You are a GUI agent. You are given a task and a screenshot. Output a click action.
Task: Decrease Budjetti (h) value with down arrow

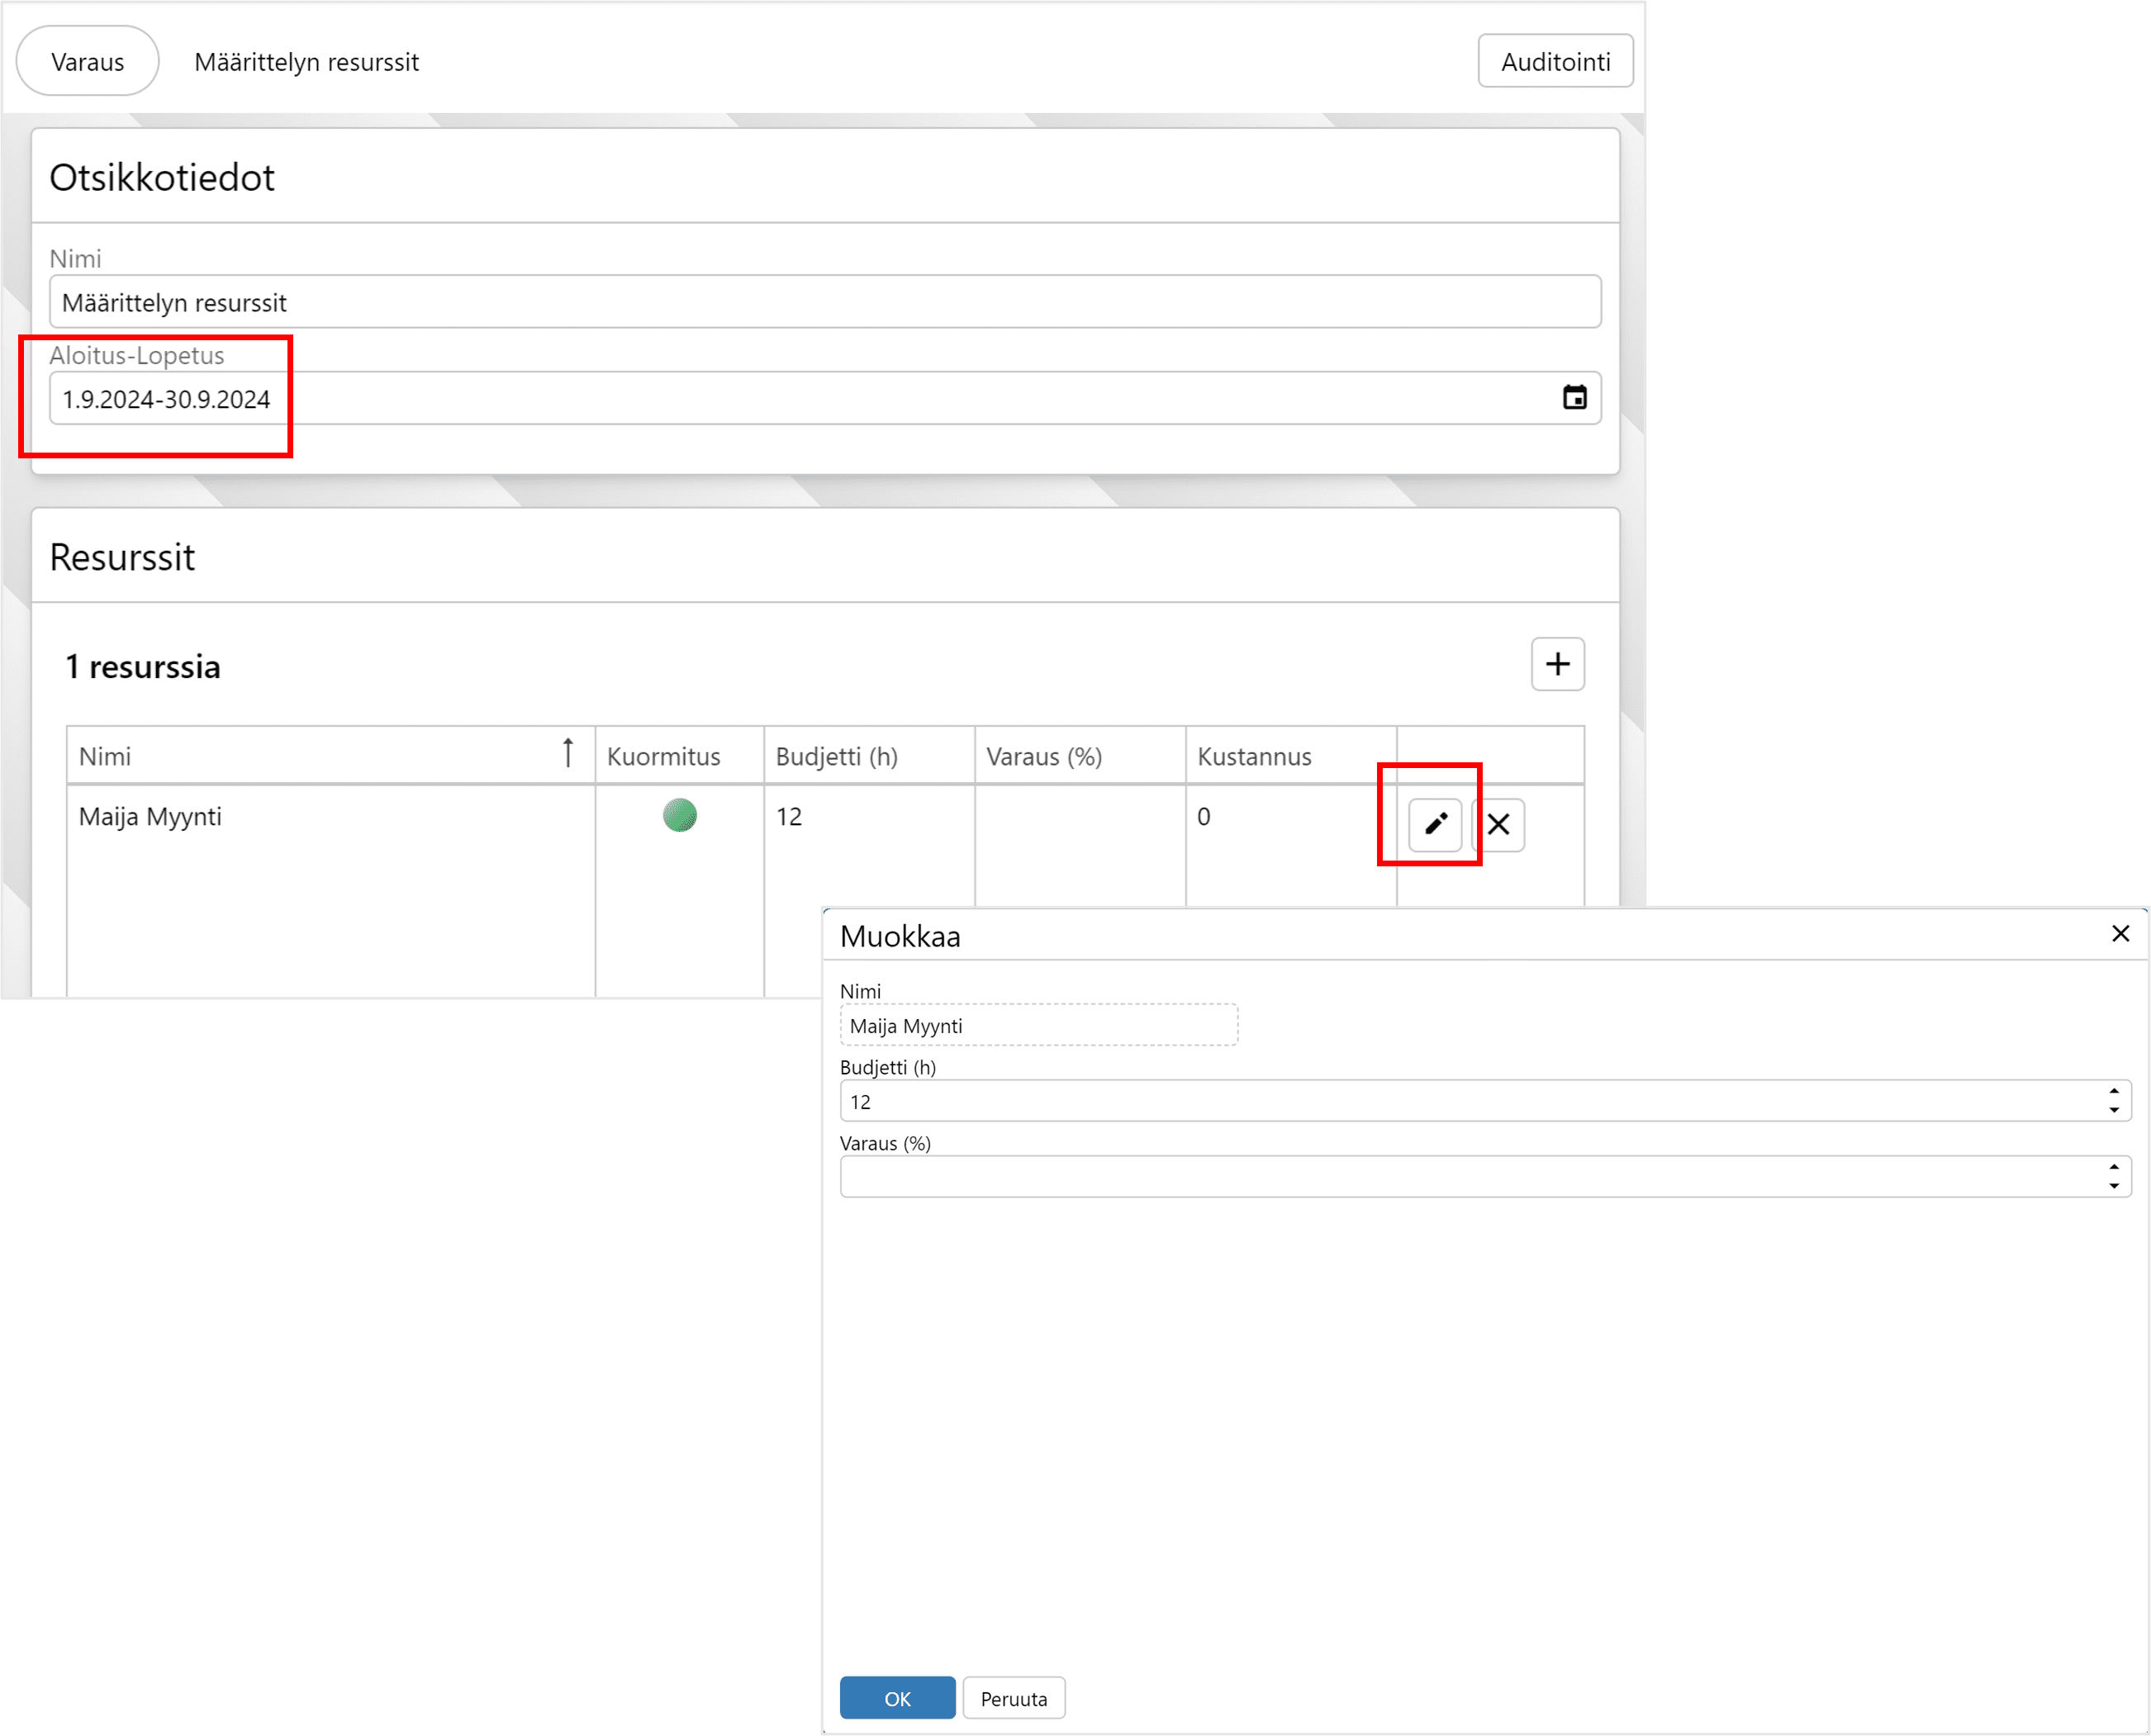pos(2114,1110)
